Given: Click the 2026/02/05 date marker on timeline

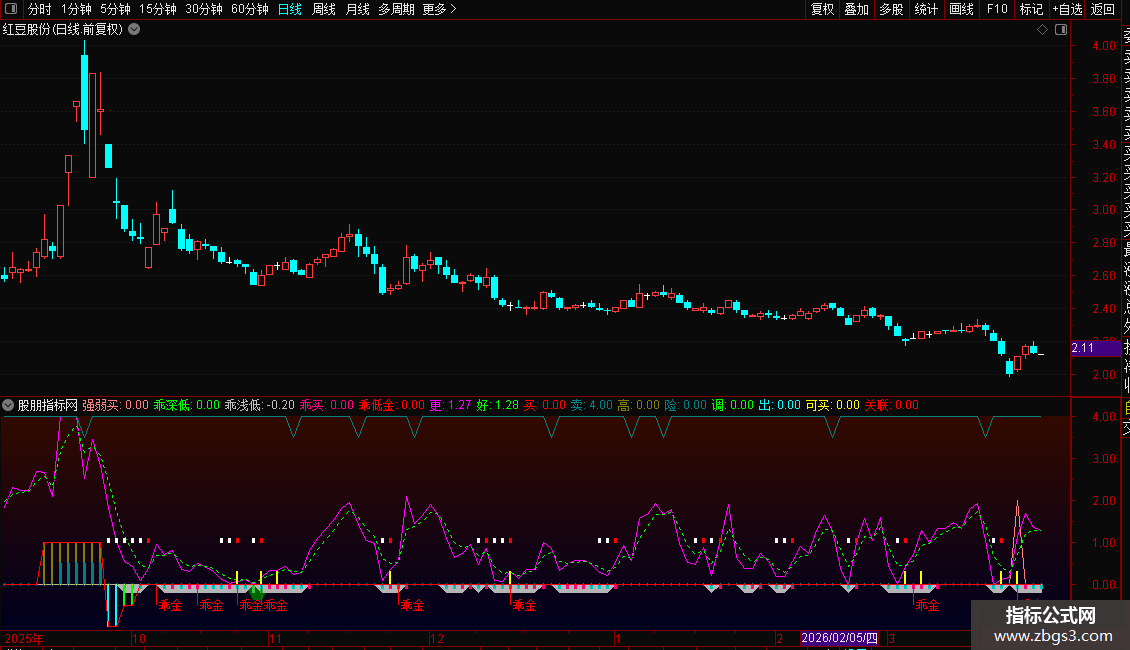Looking at the screenshot, I should (838, 638).
